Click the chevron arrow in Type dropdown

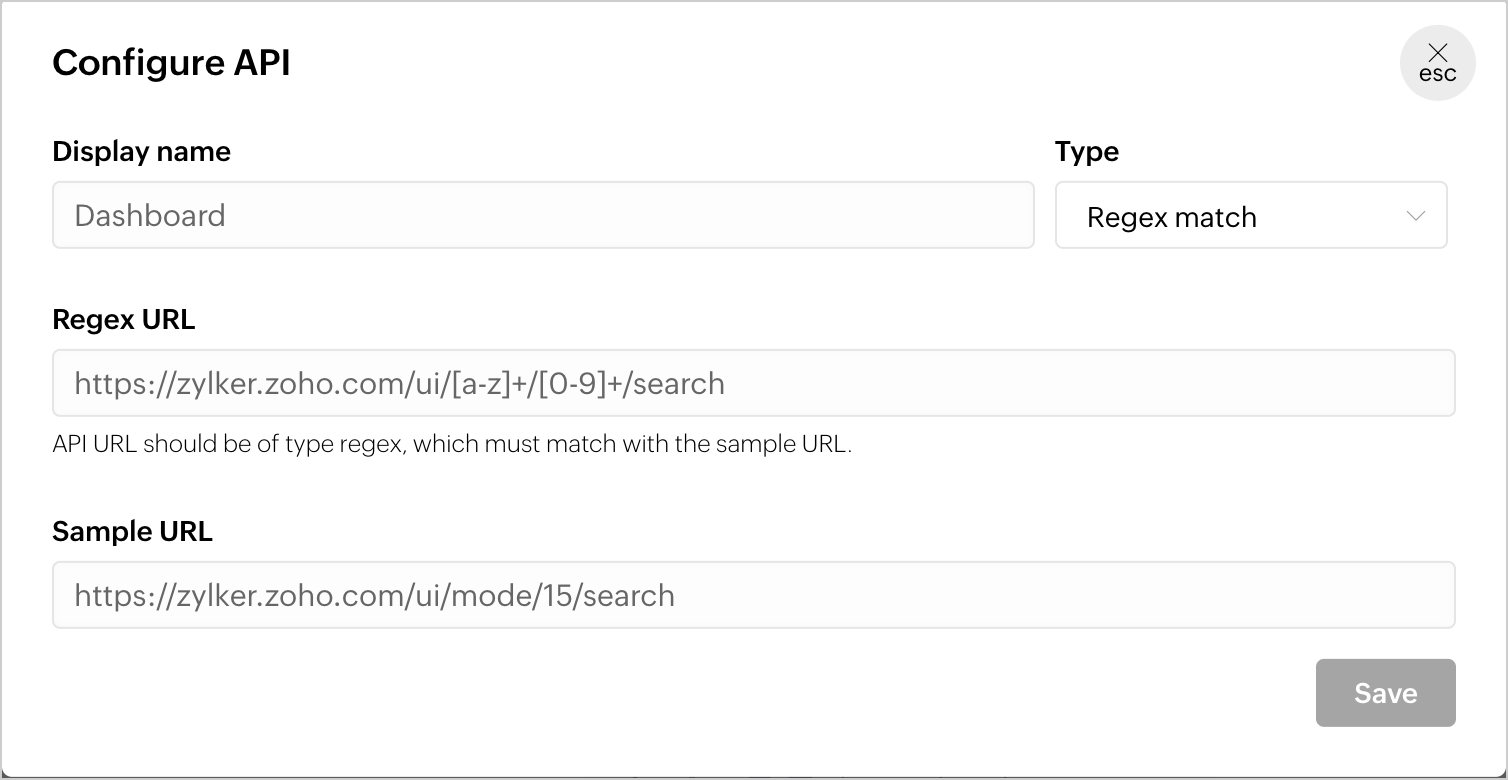click(1415, 216)
